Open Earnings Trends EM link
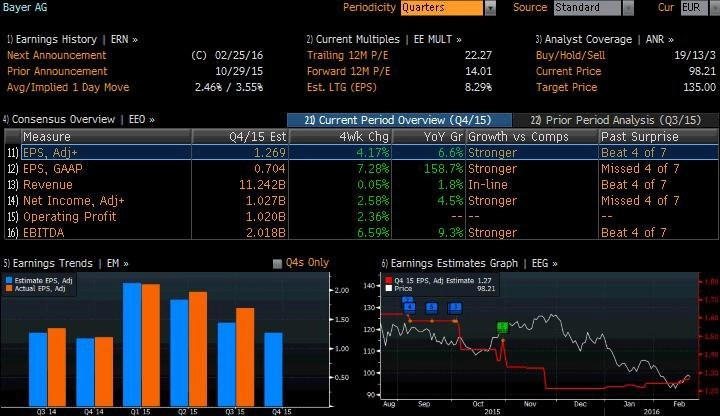The height and width of the screenshot is (416, 720). click(66, 264)
